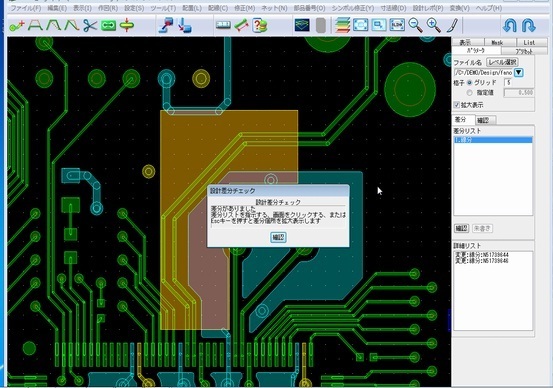Select the add via route tool icon
Image resolution: width=553 pixels, height=388 pixels.
17,25
